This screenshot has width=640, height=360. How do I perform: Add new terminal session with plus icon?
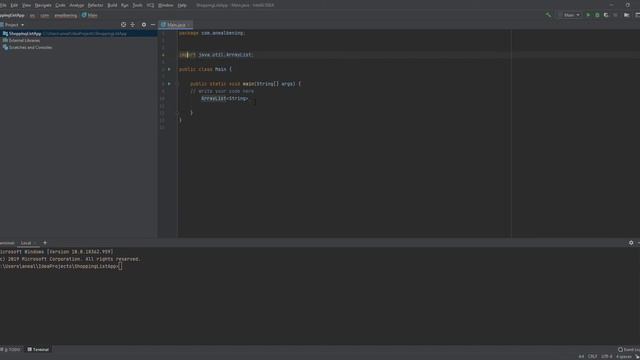click(x=45, y=243)
